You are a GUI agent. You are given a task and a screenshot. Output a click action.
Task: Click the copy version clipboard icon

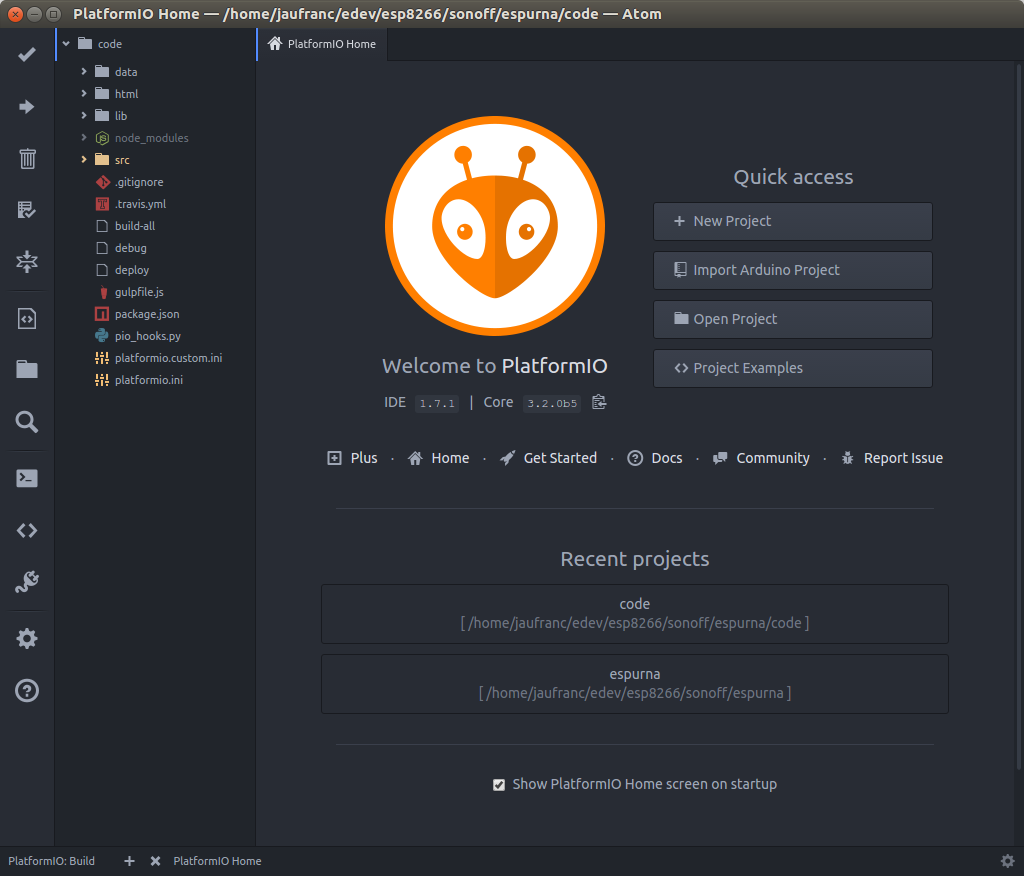pos(599,402)
